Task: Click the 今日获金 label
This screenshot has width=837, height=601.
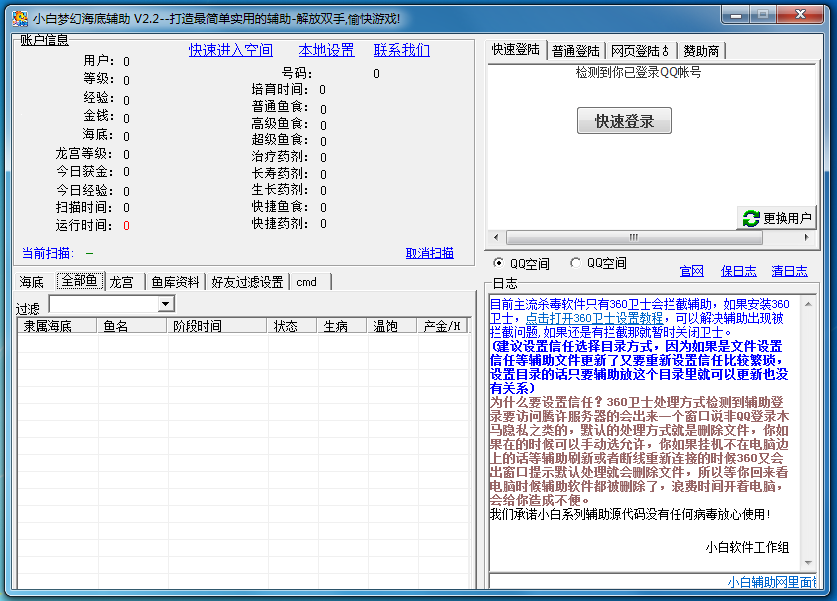Action: [x=84, y=172]
